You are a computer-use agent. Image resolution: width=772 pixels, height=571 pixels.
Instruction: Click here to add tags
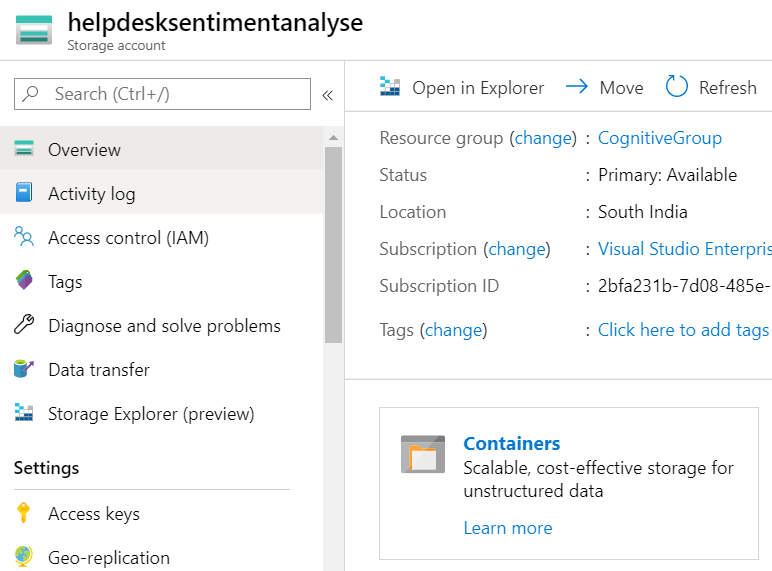pos(683,330)
